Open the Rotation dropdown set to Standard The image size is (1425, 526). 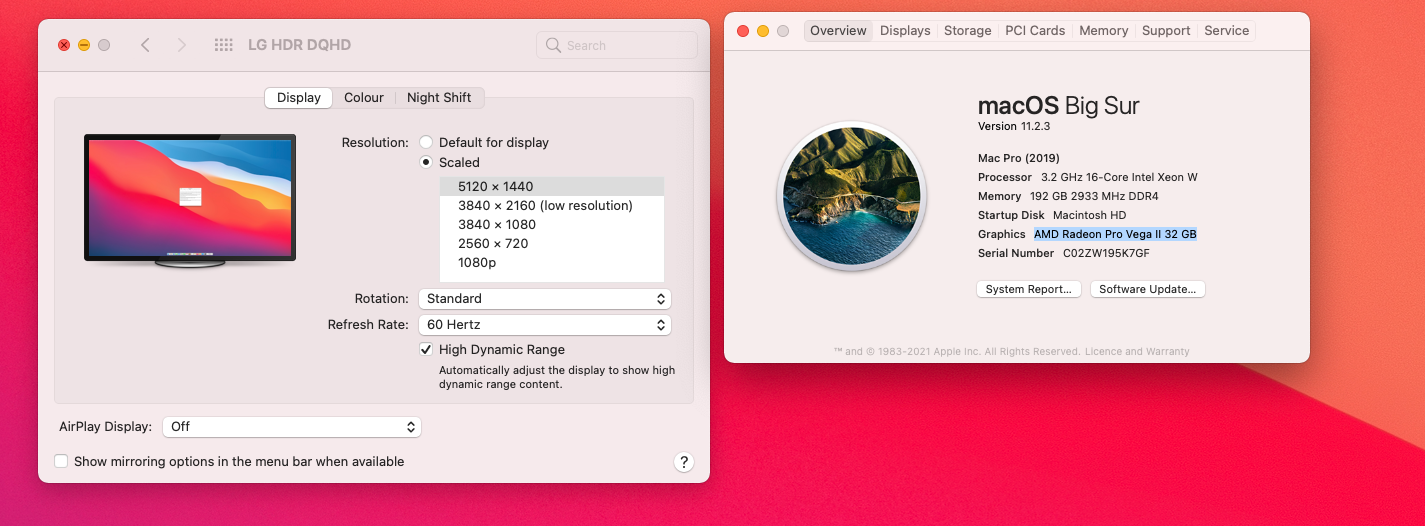pos(545,298)
